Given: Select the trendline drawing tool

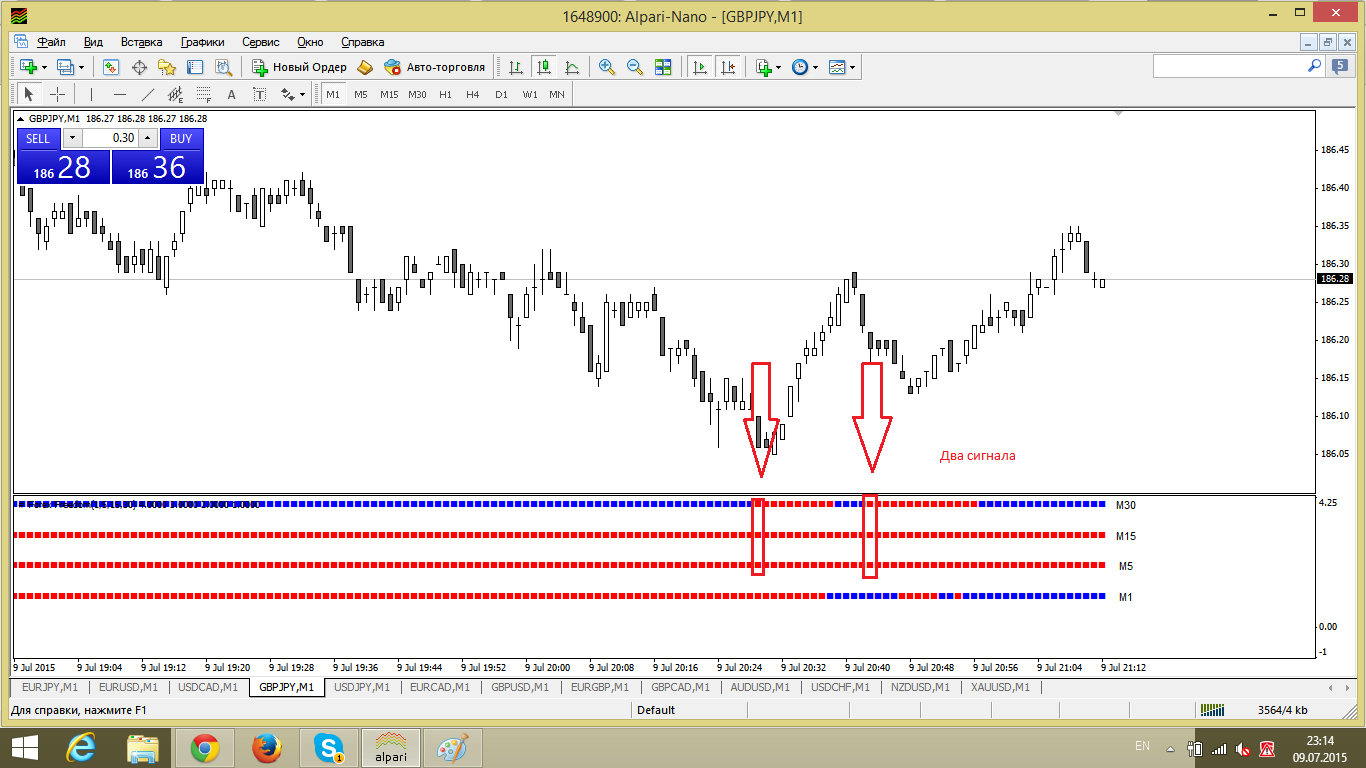Looking at the screenshot, I should pyautogui.click(x=148, y=94).
